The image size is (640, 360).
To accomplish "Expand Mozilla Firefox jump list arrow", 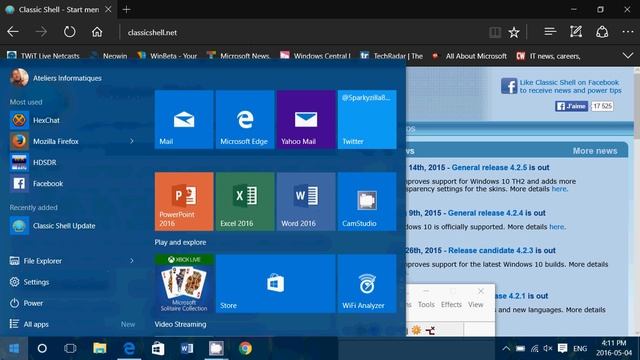I will (x=131, y=141).
